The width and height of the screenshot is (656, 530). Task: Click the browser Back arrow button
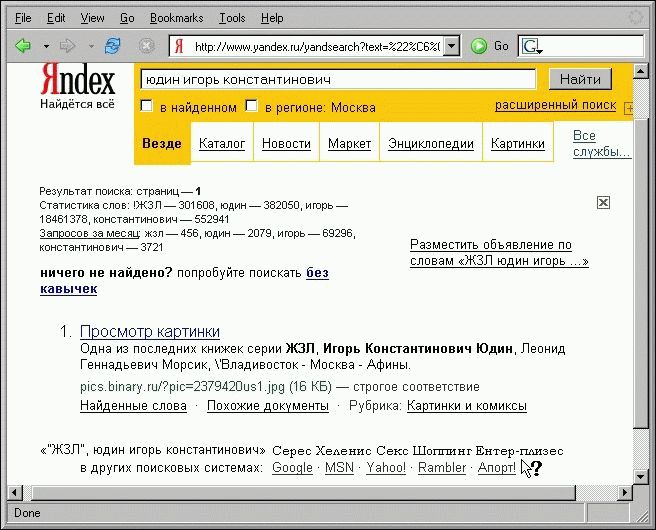[23, 46]
